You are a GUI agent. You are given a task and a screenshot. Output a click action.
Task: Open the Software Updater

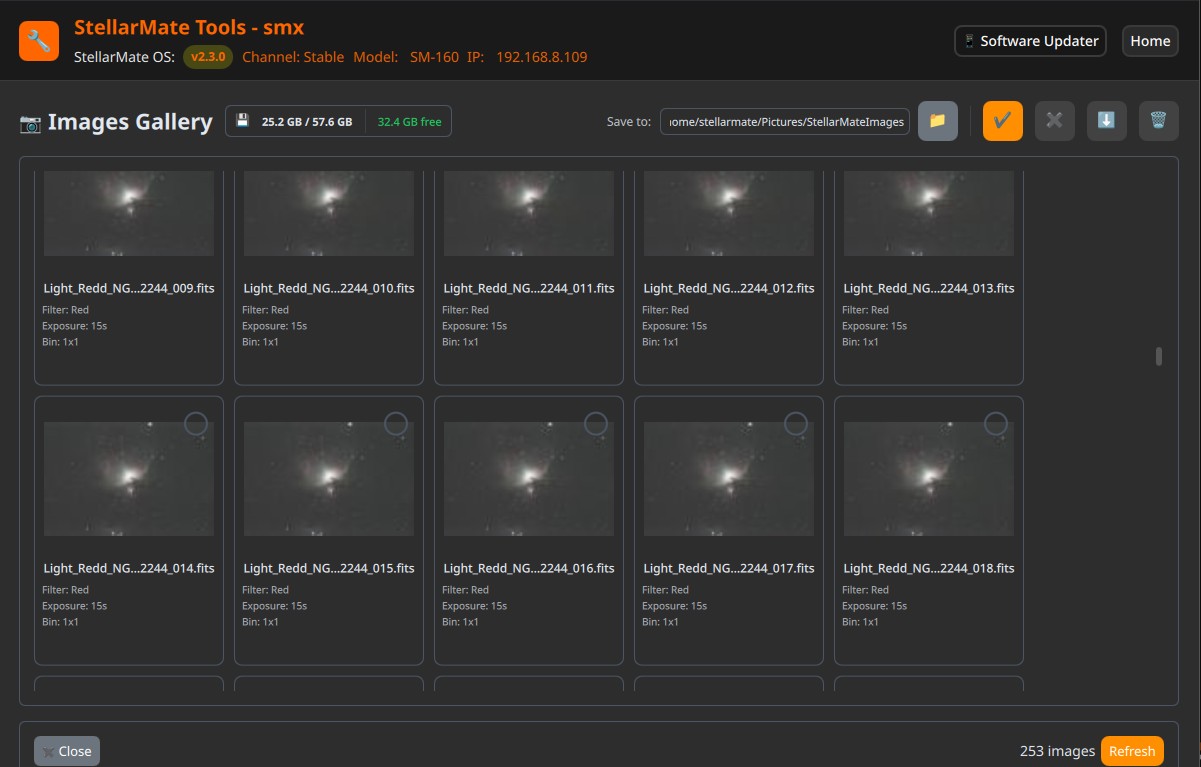click(x=1030, y=41)
